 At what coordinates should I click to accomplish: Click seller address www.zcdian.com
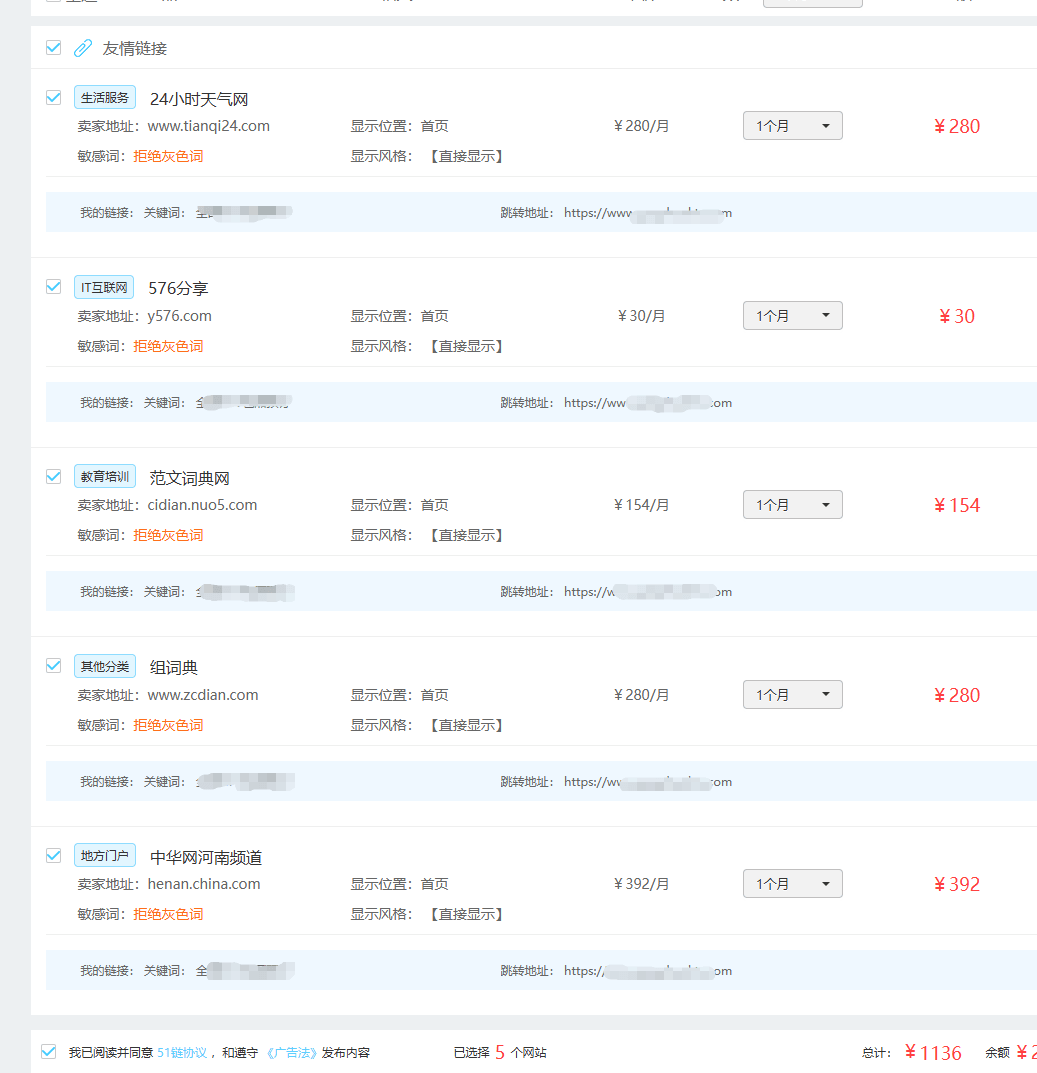(203, 695)
